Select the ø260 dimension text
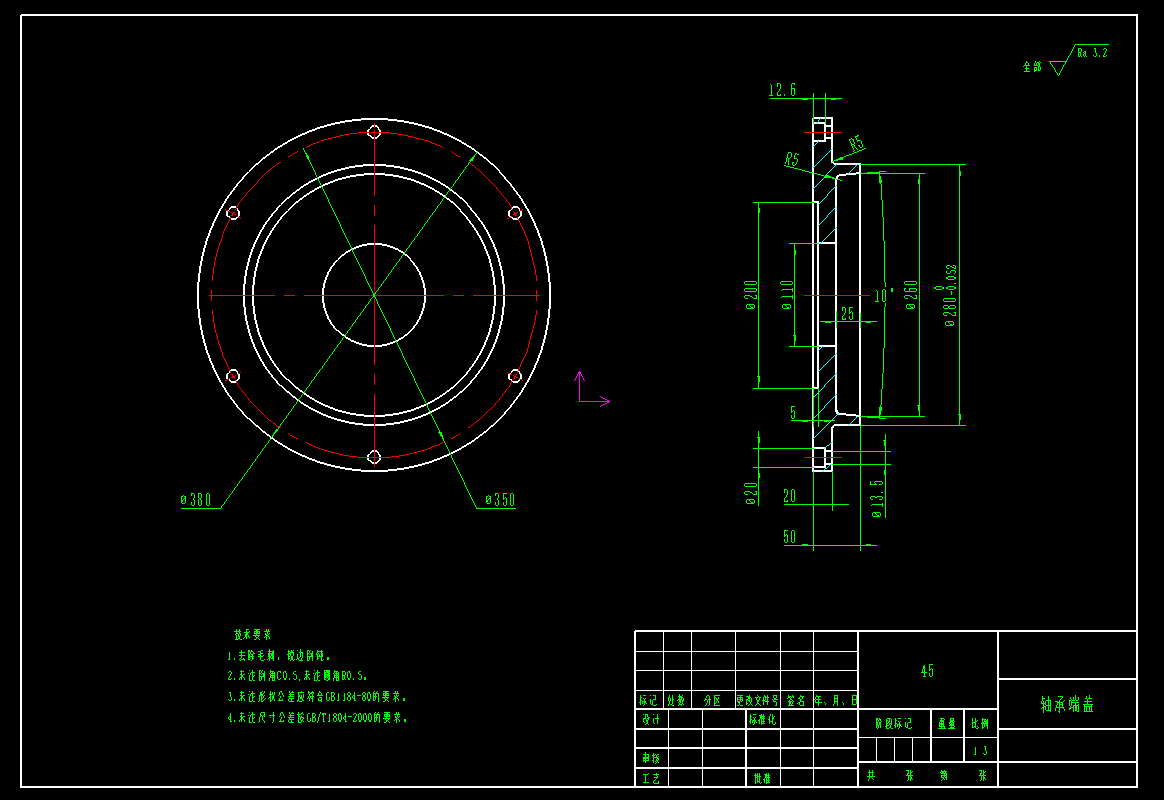 click(911, 295)
